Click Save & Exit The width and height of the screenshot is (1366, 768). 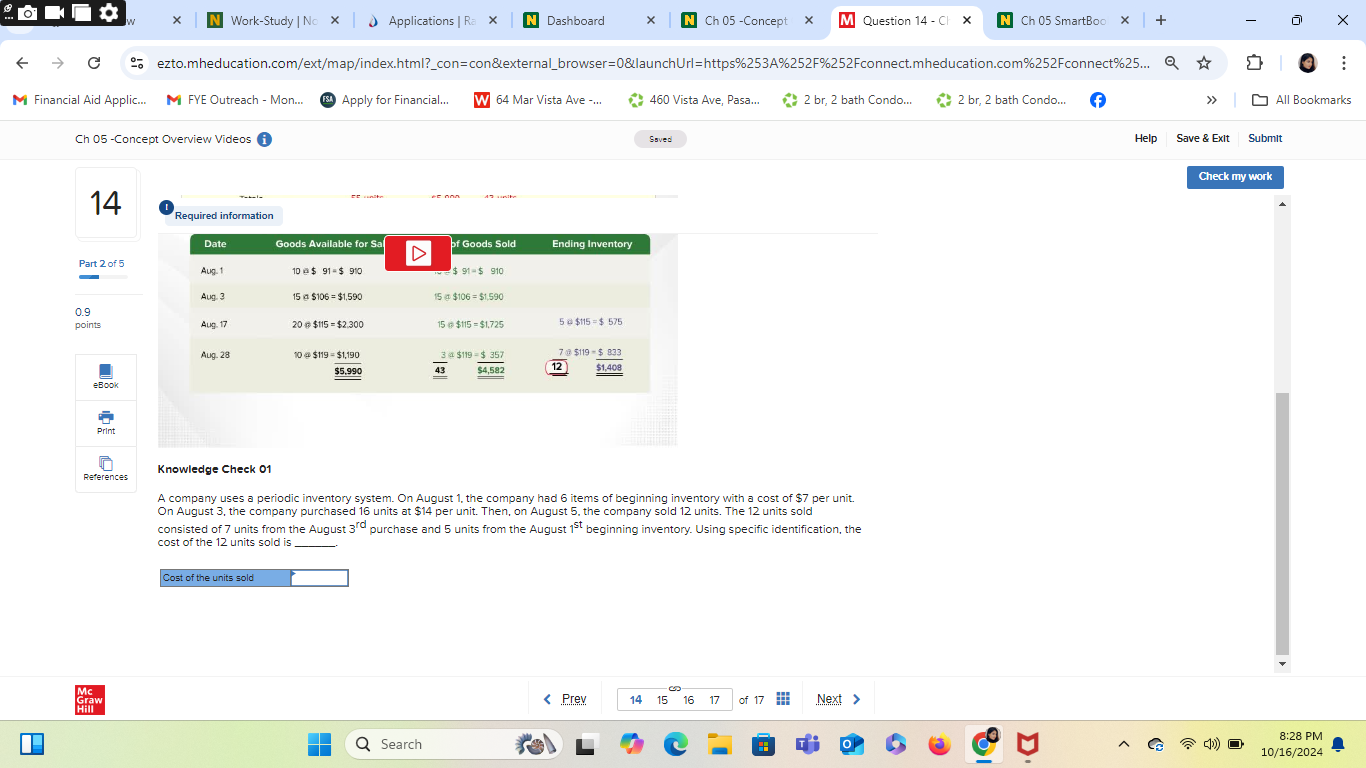click(1203, 139)
